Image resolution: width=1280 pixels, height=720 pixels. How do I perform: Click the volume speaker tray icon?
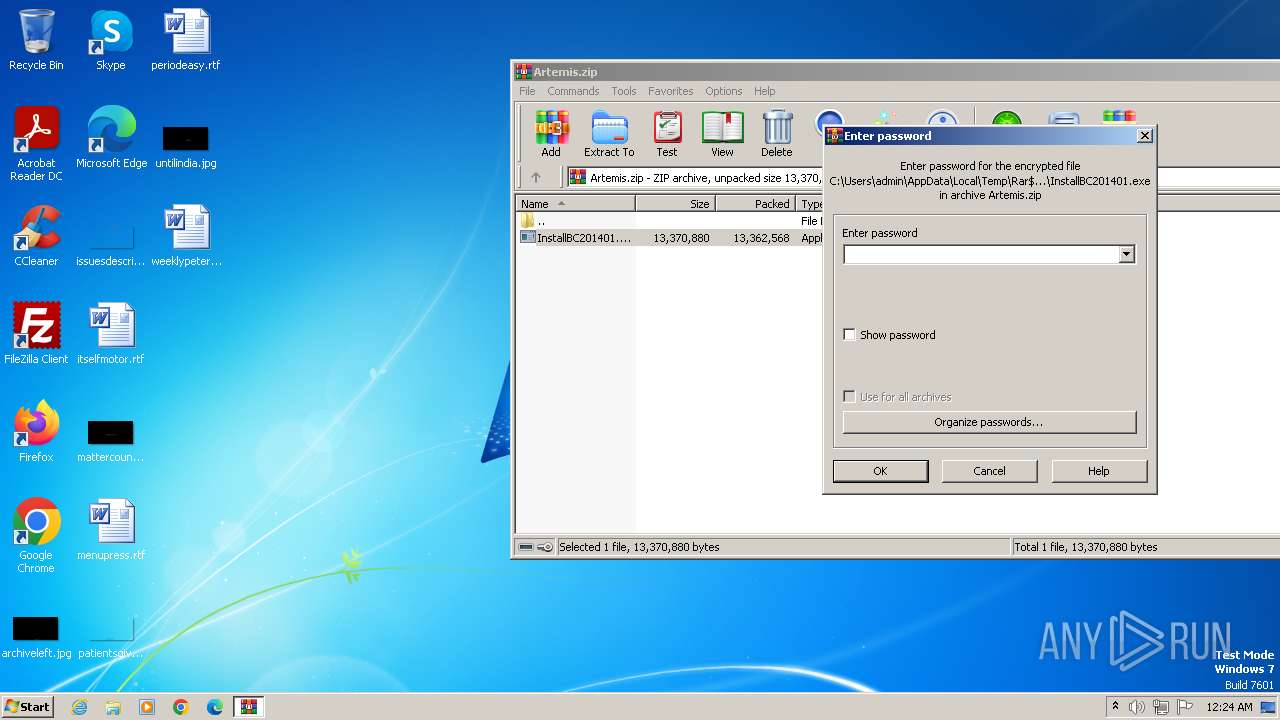(x=1137, y=707)
